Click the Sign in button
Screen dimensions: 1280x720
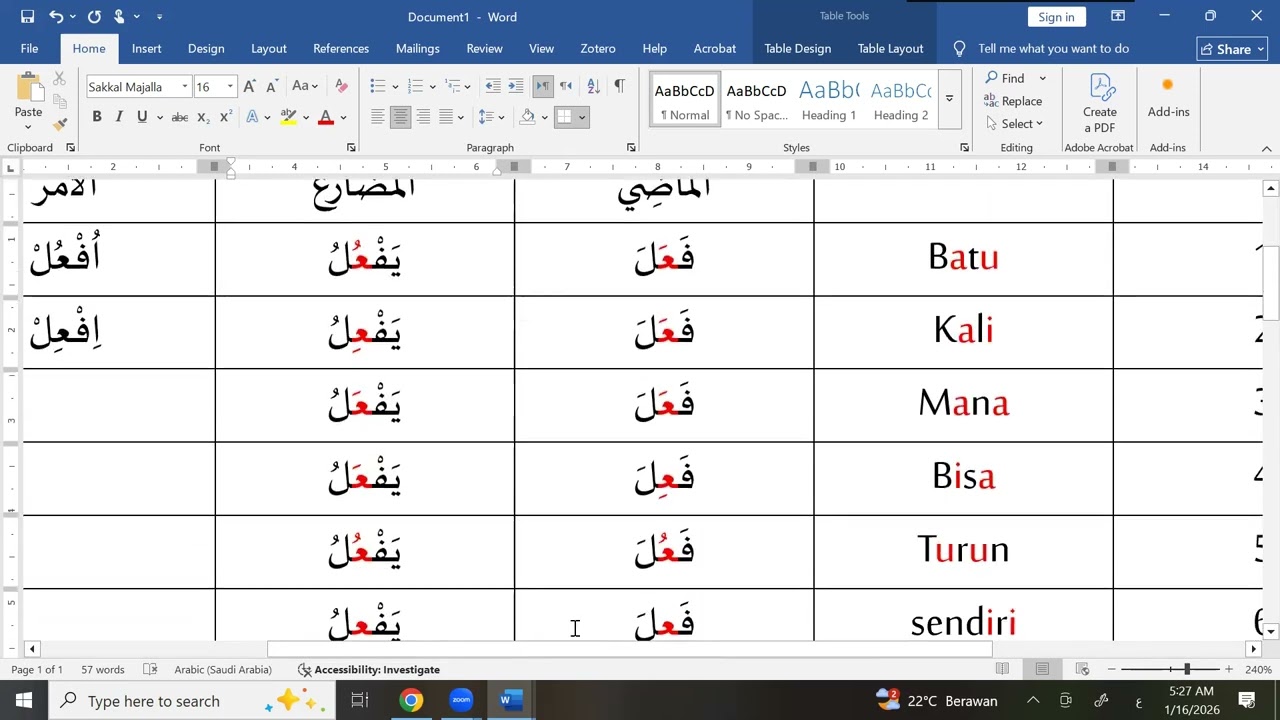(x=1056, y=16)
